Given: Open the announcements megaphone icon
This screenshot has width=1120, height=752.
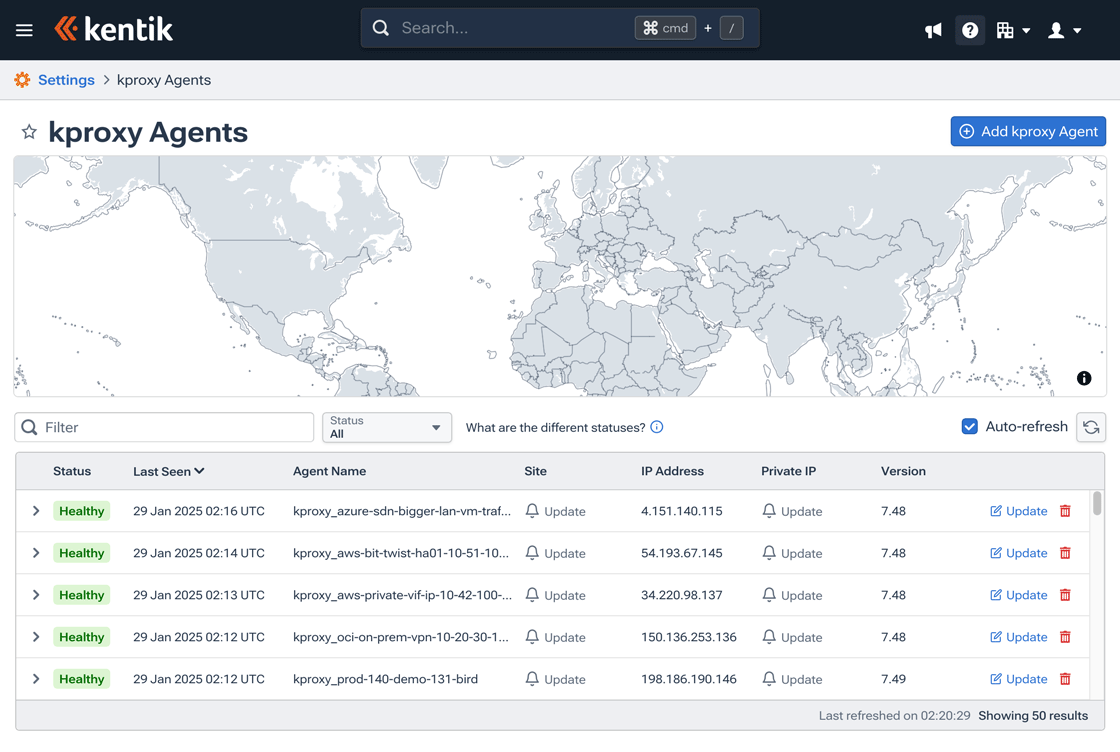Looking at the screenshot, I should 933,30.
